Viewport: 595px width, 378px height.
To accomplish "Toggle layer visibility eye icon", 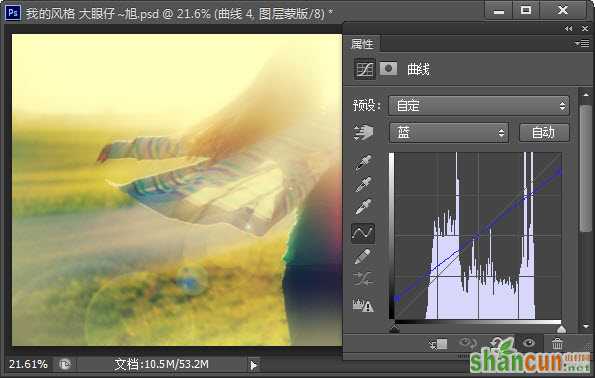I will pyautogui.click(x=529, y=343).
